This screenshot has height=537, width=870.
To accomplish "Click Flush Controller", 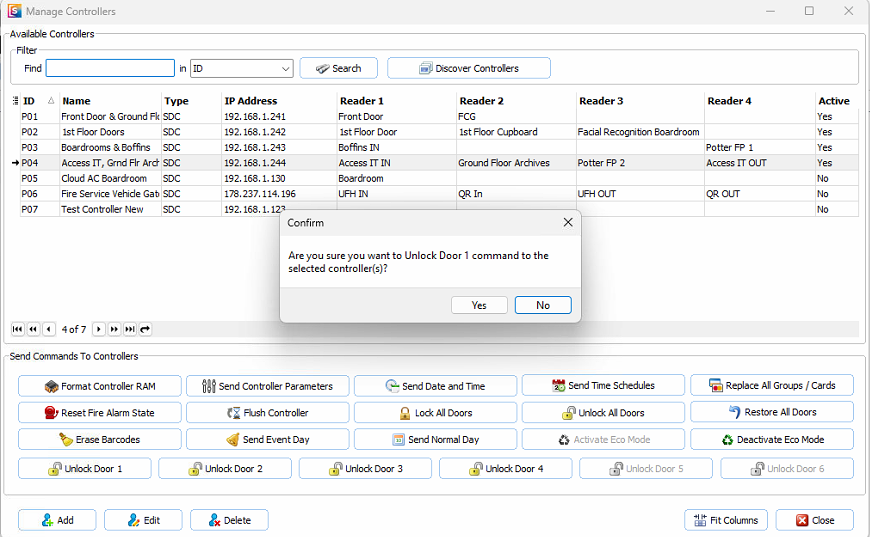I will click(x=267, y=413).
